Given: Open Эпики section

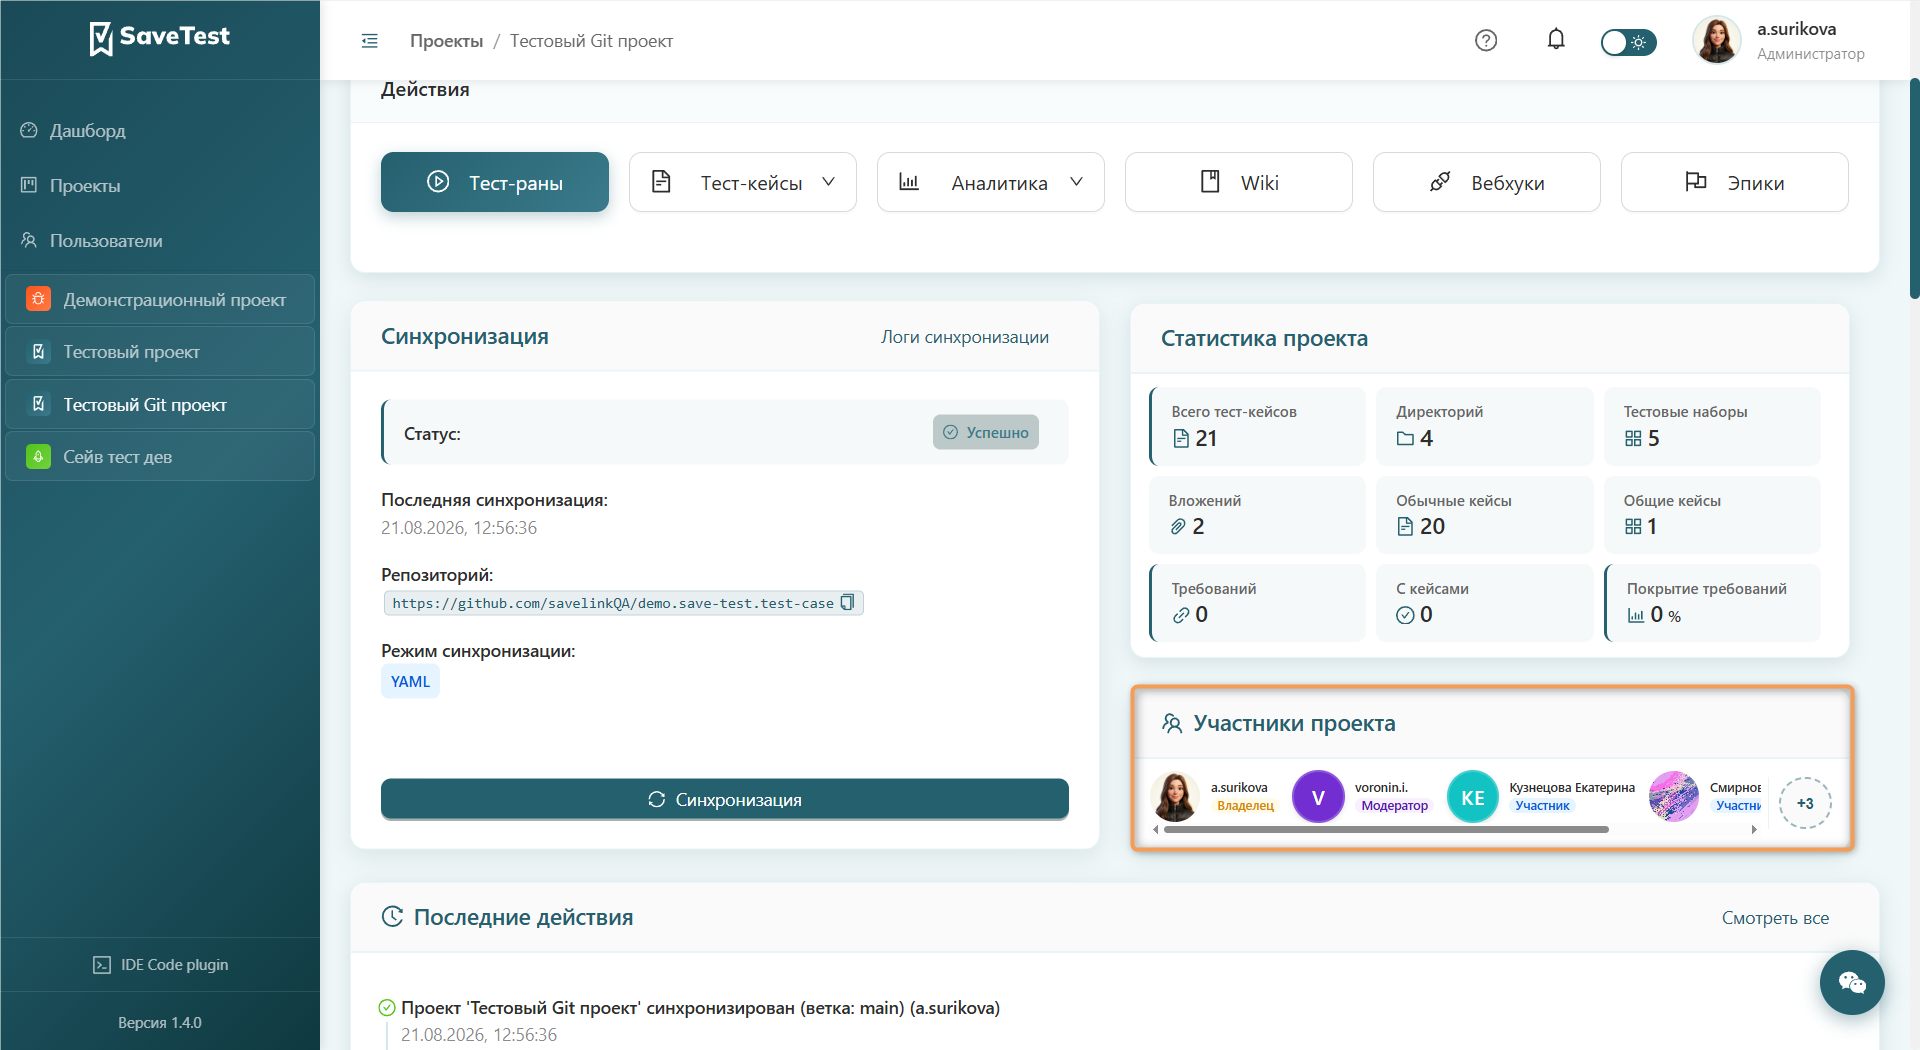Looking at the screenshot, I should pyautogui.click(x=1735, y=182).
